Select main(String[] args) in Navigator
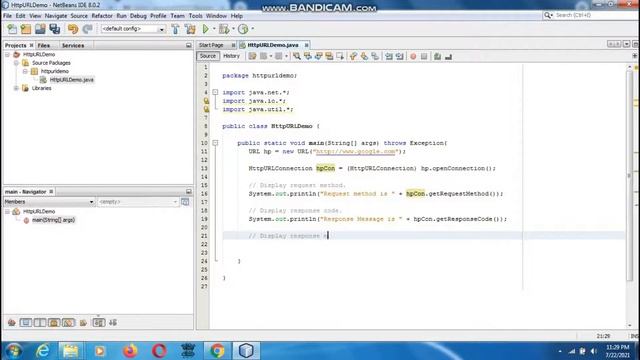This screenshot has width=640, height=360. point(53,220)
